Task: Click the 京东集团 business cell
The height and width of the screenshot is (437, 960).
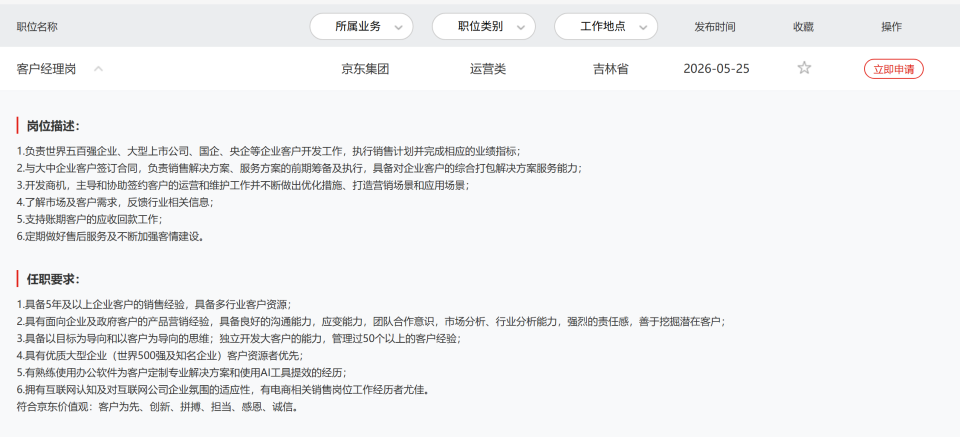Action: pyautogui.click(x=365, y=69)
